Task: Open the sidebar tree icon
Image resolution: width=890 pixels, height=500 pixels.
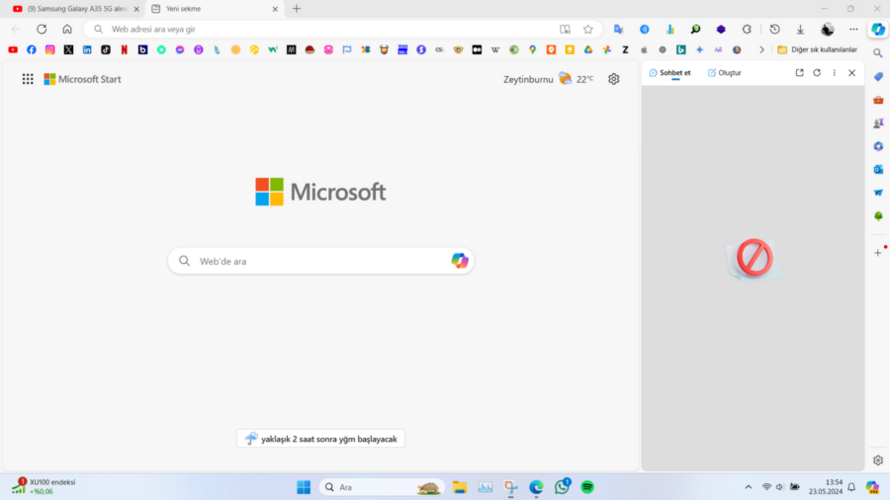Action: [878, 216]
